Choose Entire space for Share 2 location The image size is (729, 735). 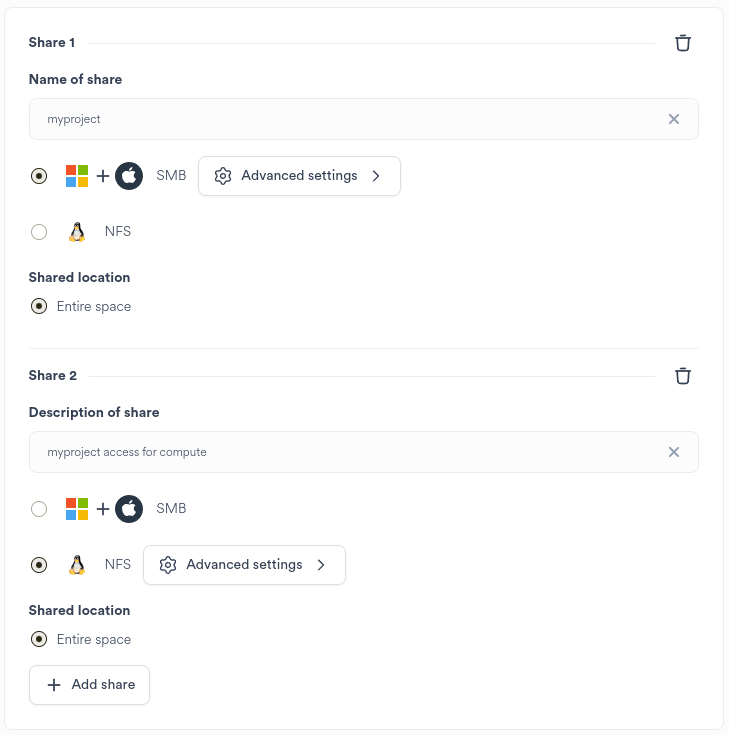click(39, 640)
